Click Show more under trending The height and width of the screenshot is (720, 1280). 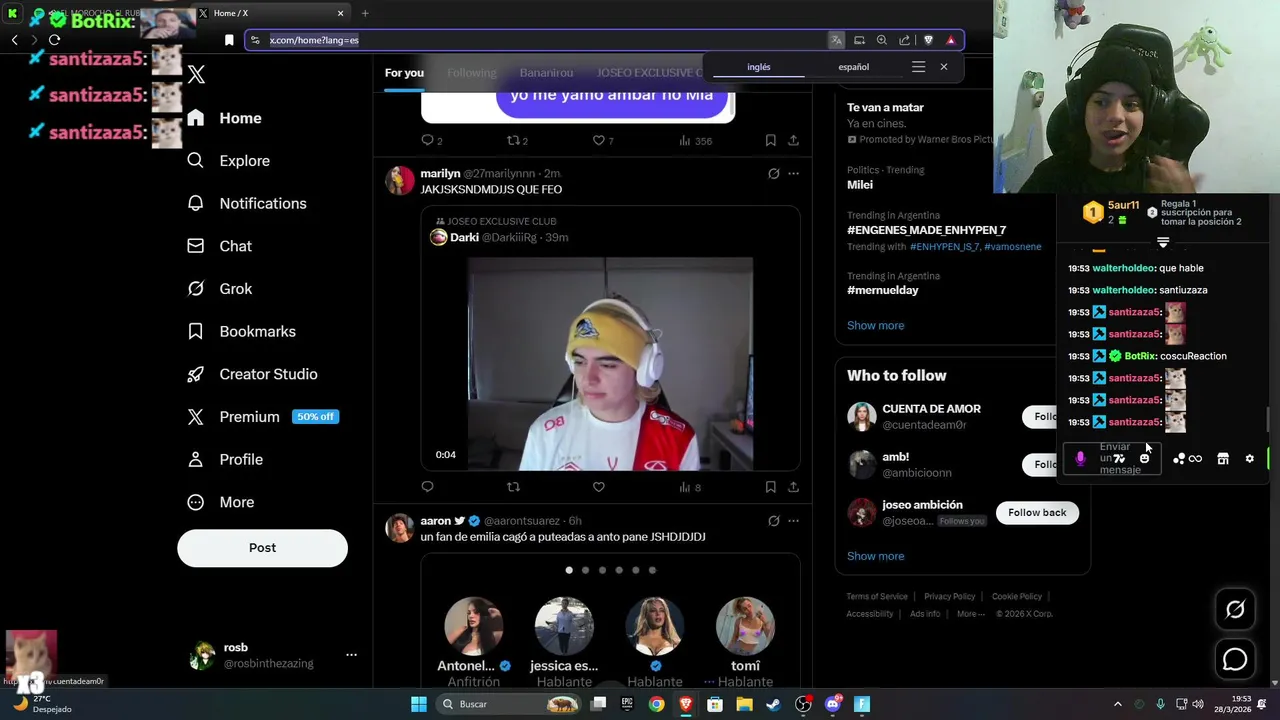coord(875,325)
